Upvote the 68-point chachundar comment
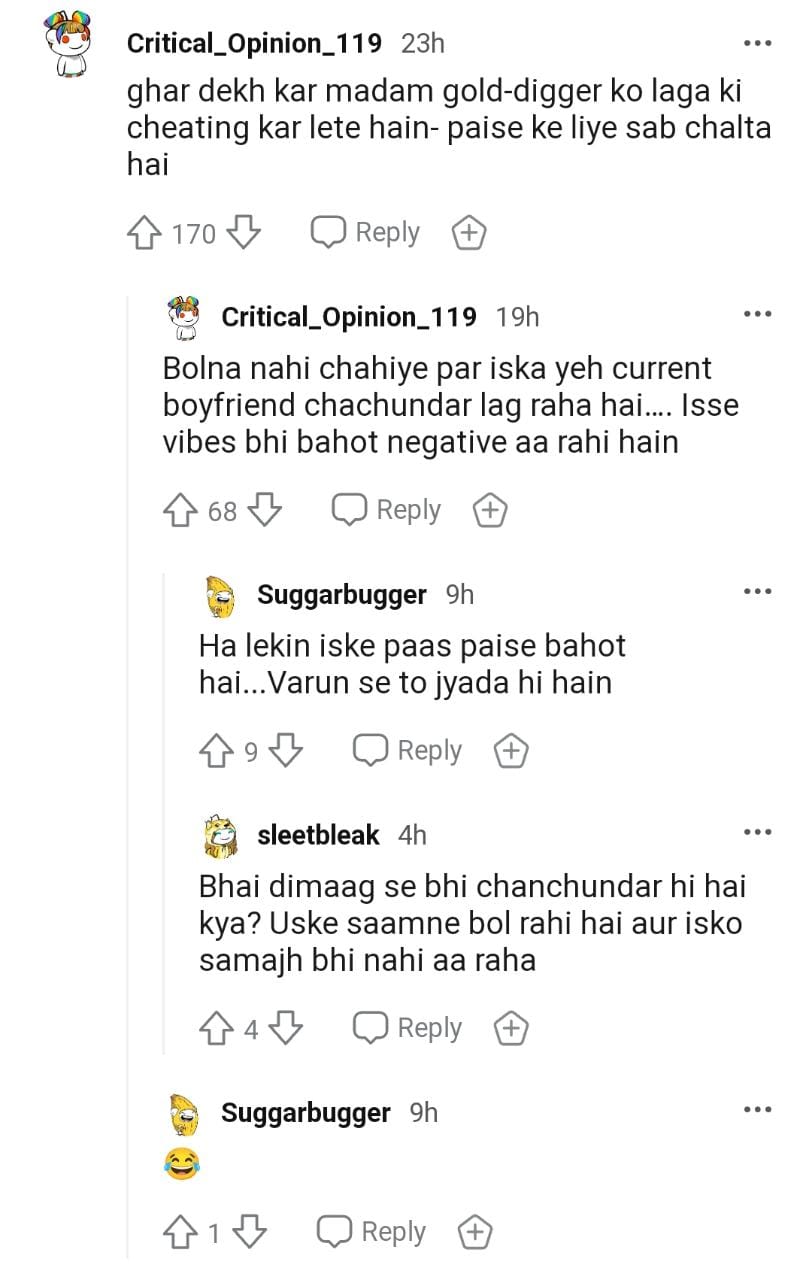Viewport: 812px width, 1280px height. [x=180, y=511]
